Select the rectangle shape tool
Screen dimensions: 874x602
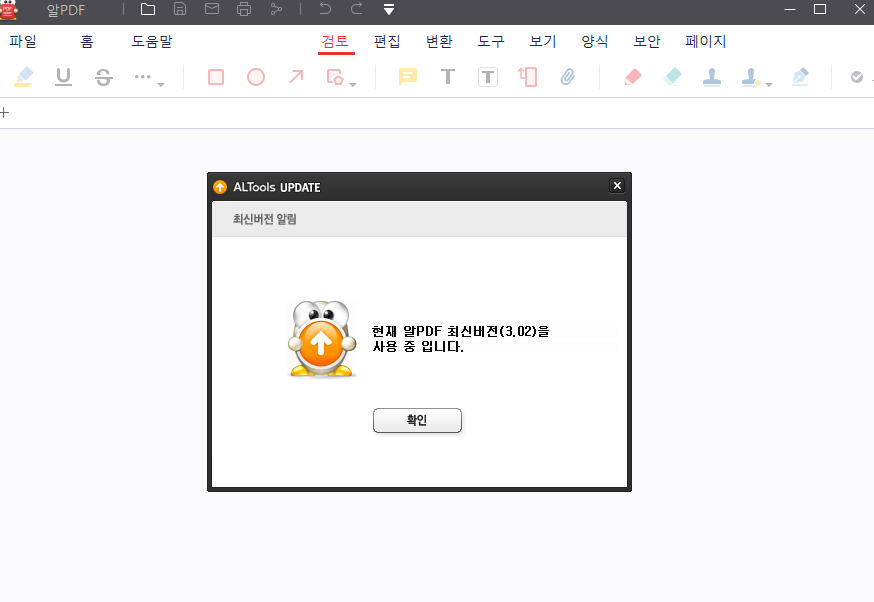click(x=216, y=77)
